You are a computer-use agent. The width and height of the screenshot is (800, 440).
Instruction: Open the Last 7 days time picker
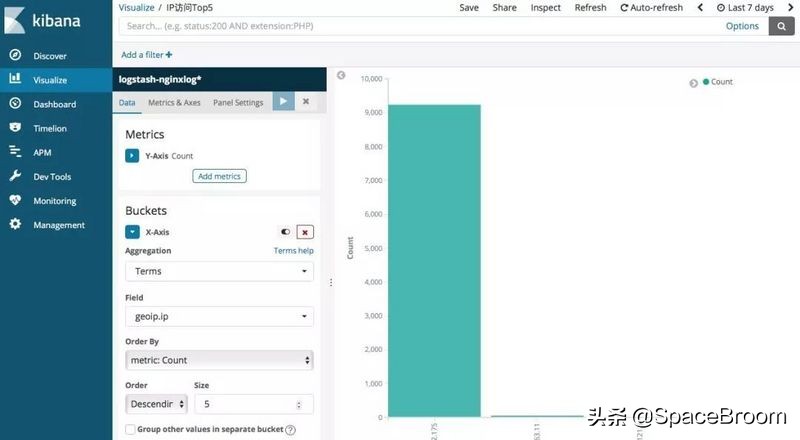click(745, 8)
